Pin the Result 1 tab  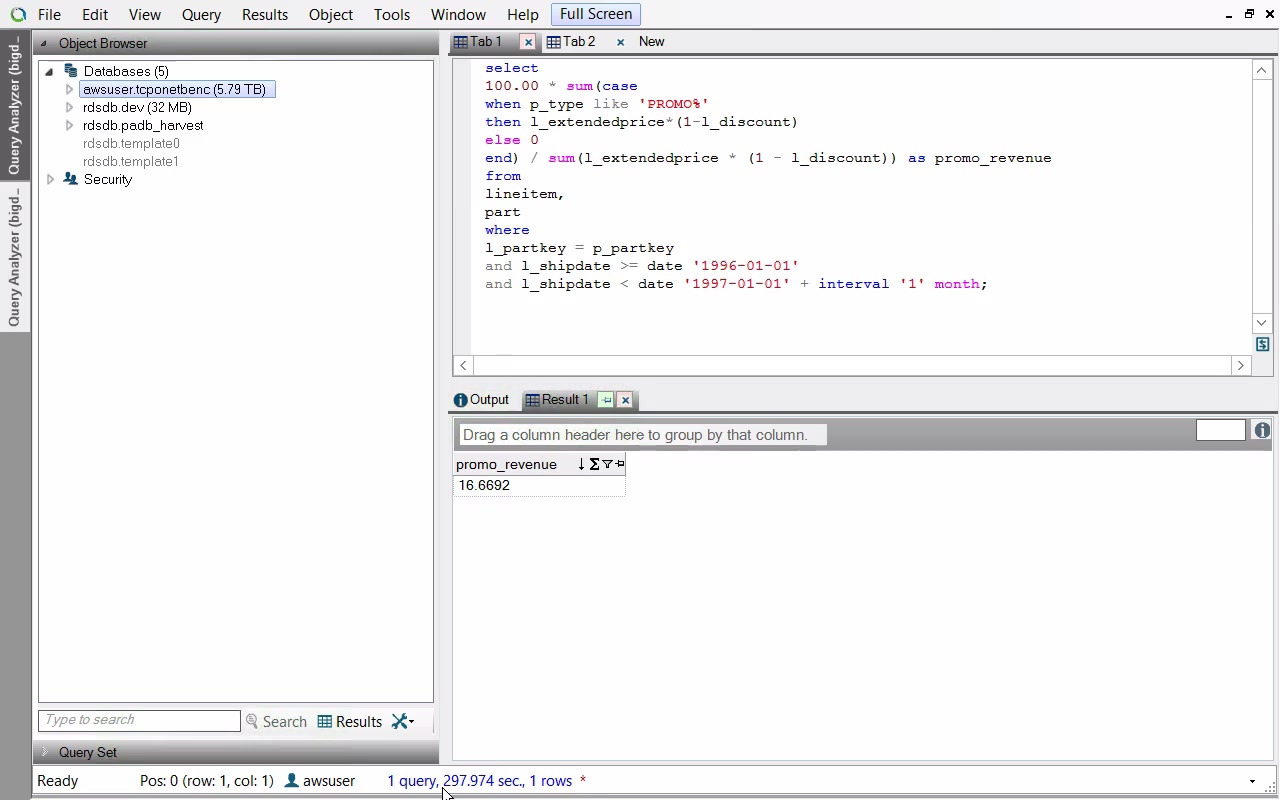[x=606, y=400]
